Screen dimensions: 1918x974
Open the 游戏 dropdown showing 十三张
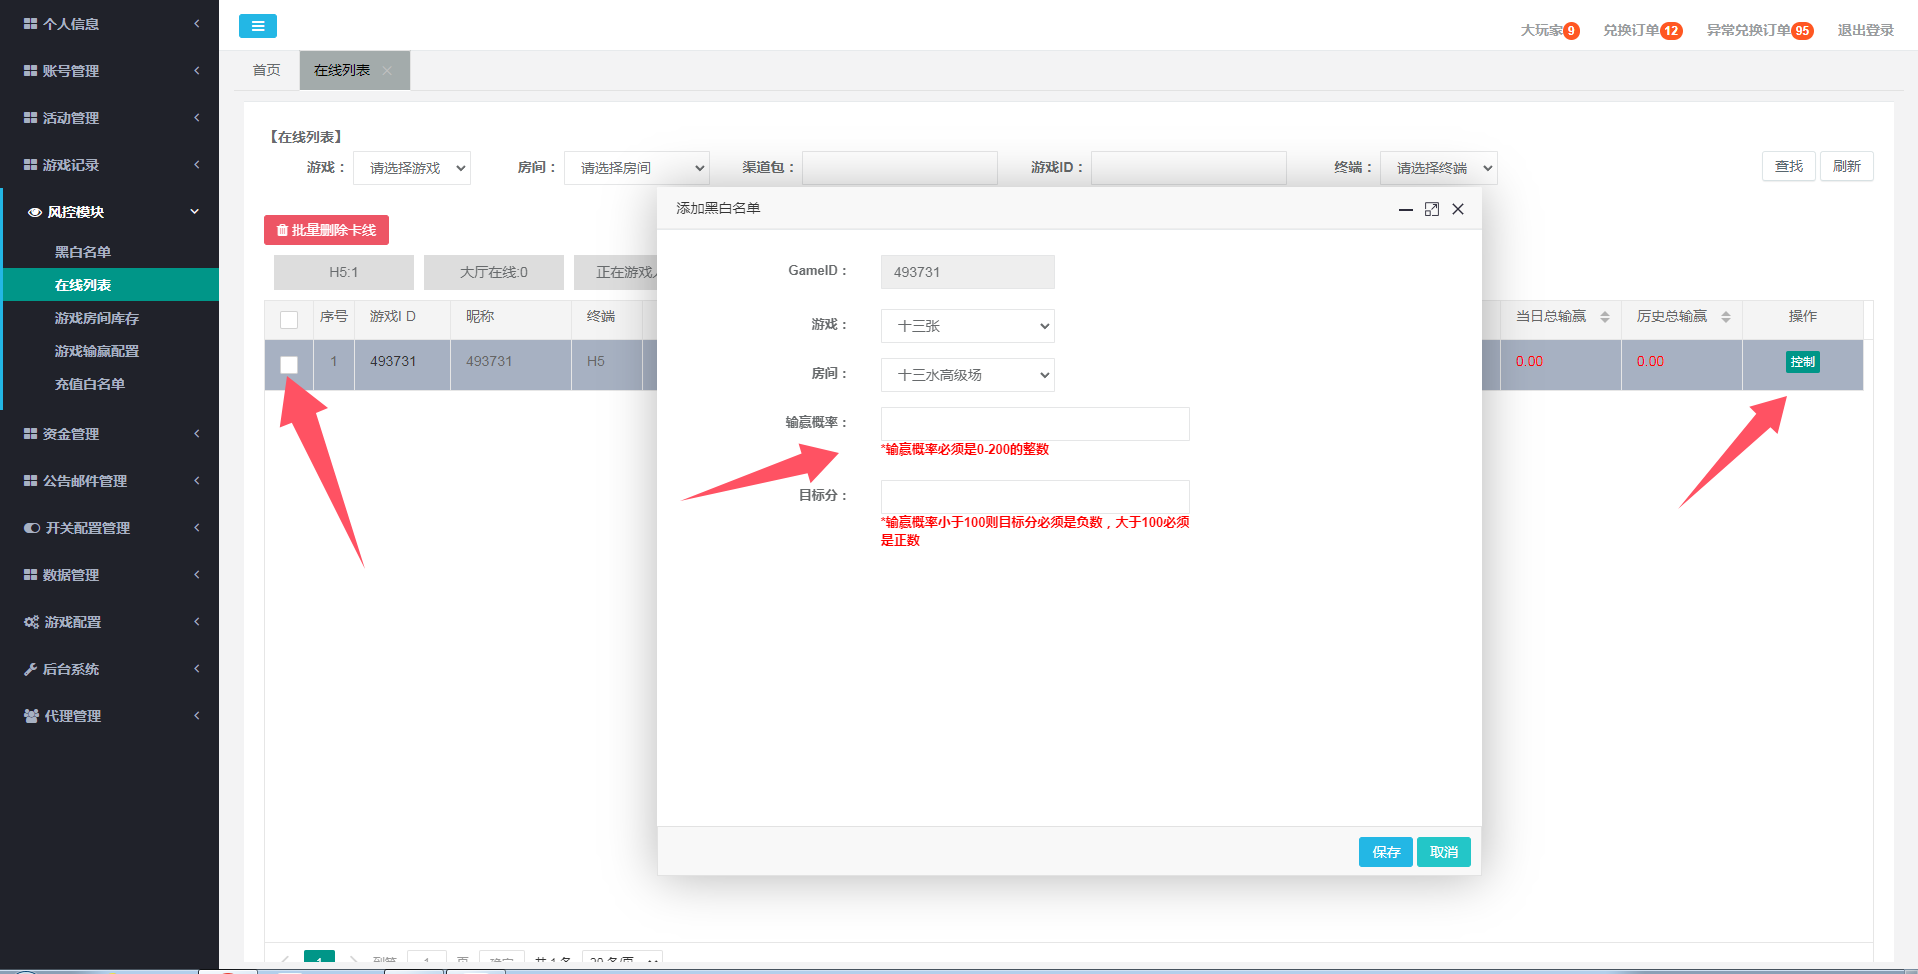967,326
